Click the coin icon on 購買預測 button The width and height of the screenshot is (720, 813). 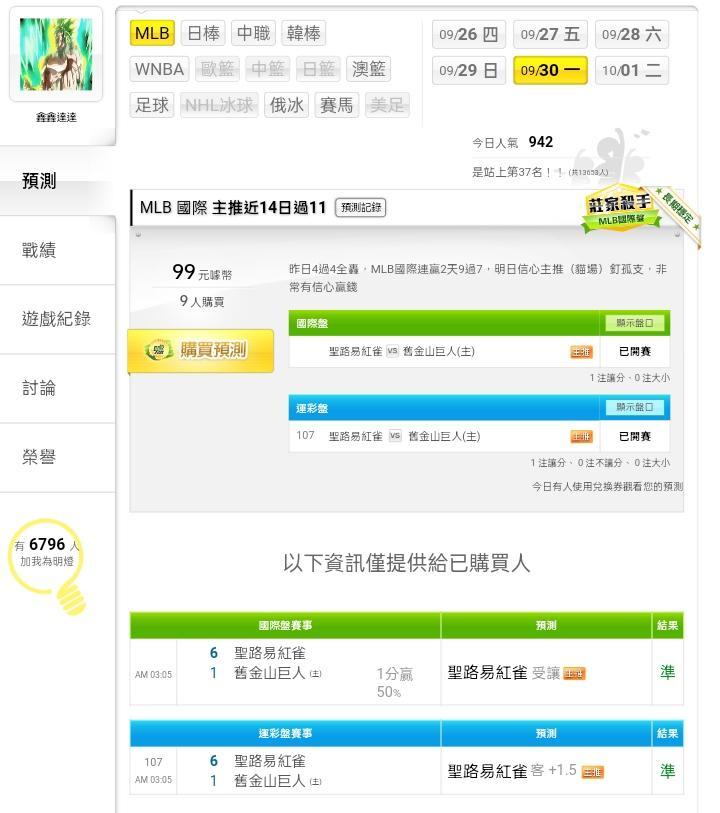click(158, 350)
